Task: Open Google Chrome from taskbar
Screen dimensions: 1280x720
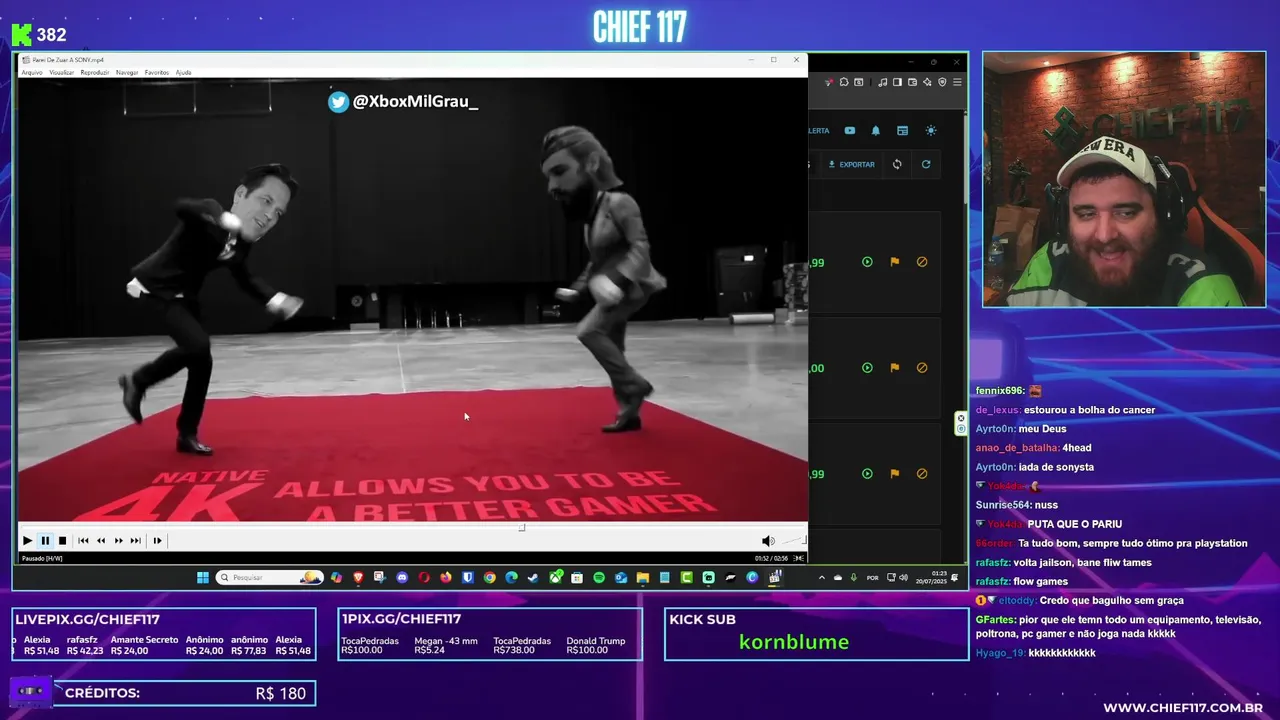Action: pos(490,577)
